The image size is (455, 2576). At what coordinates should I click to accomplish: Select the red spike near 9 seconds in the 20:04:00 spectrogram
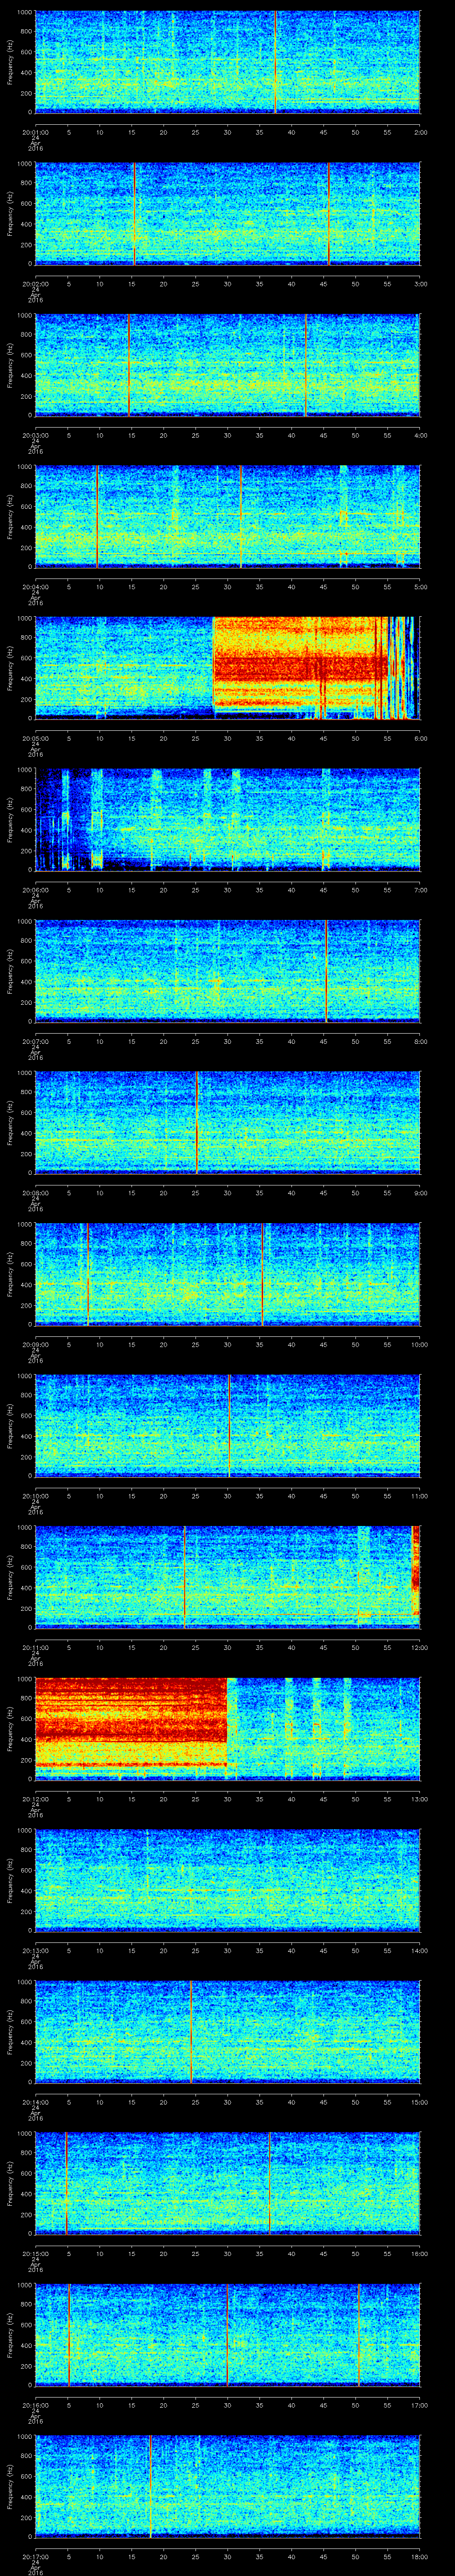(x=97, y=517)
